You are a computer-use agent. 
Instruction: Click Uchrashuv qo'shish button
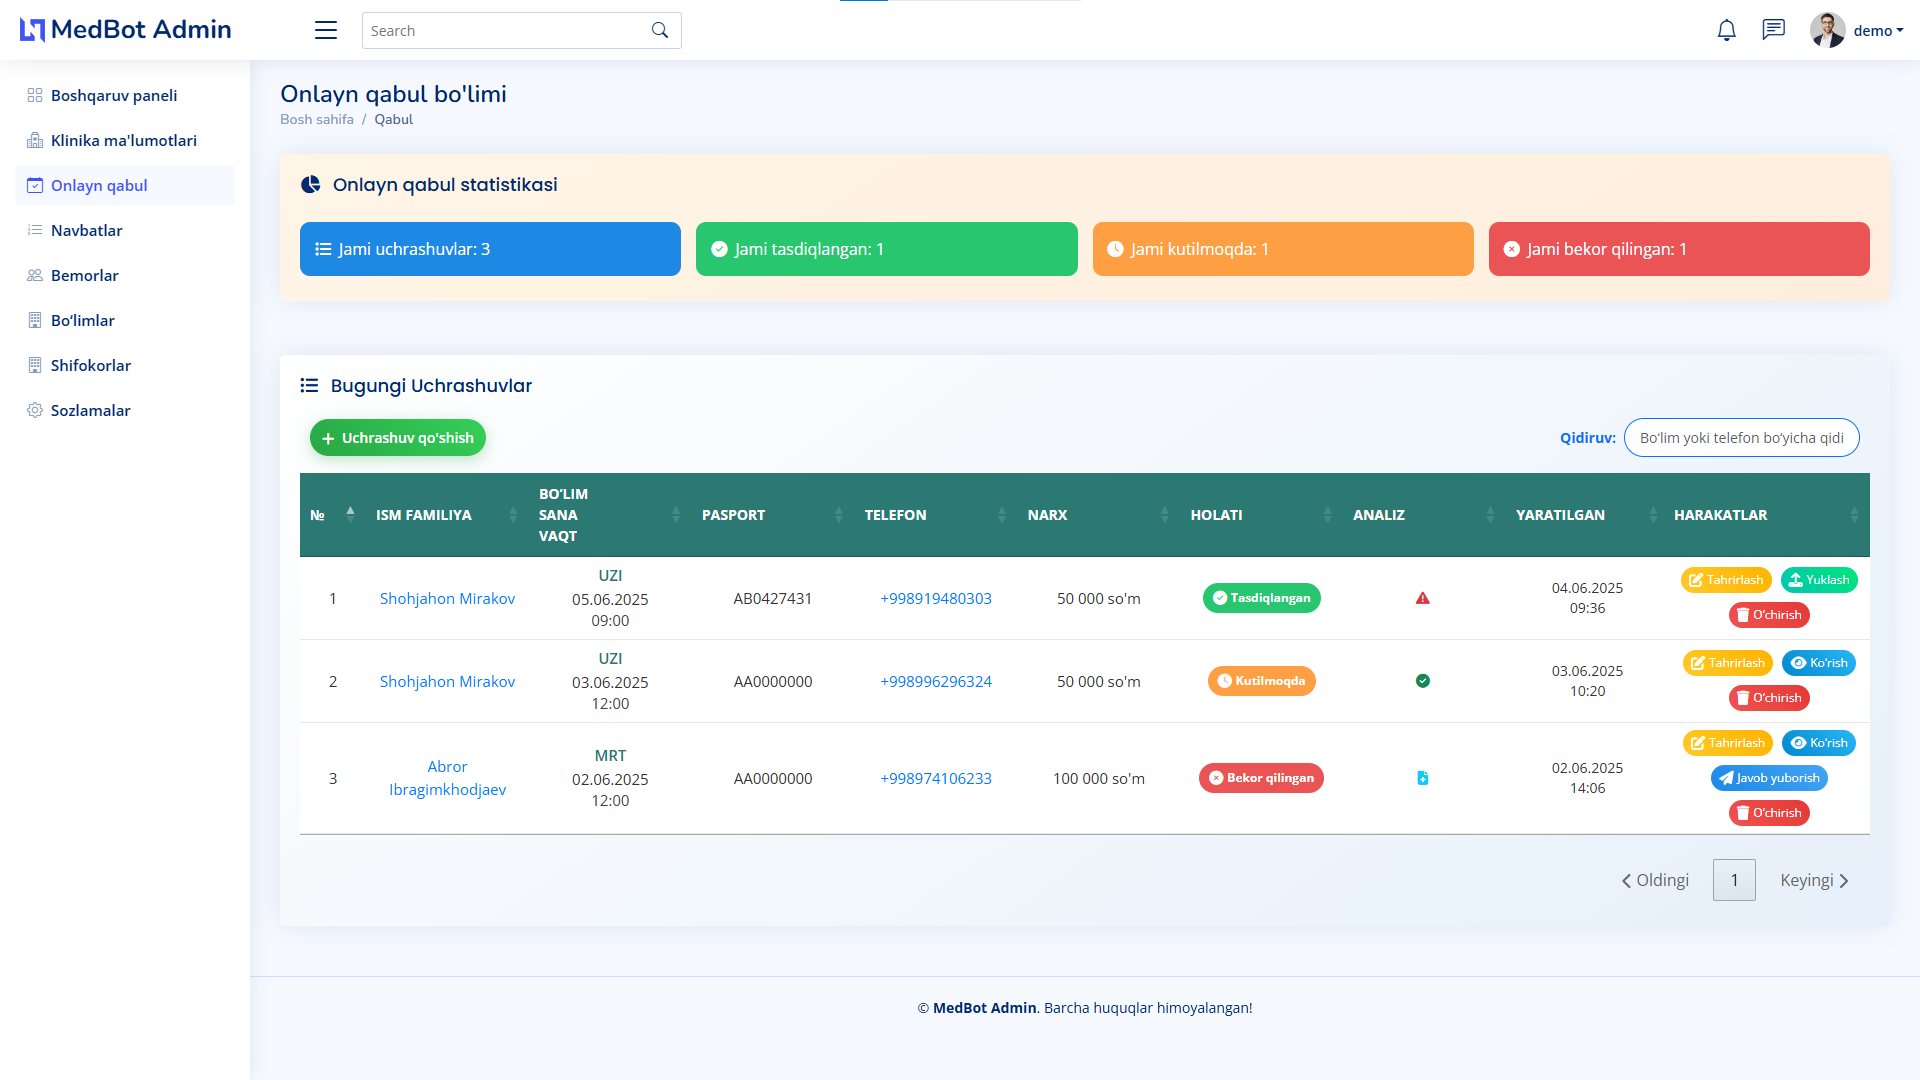point(398,438)
